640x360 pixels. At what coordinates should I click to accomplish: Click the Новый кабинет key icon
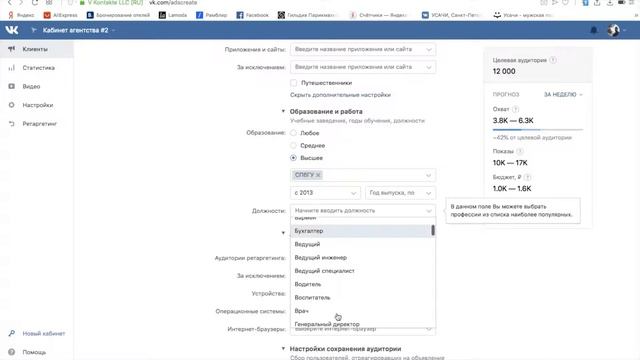pyautogui.click(x=11, y=333)
